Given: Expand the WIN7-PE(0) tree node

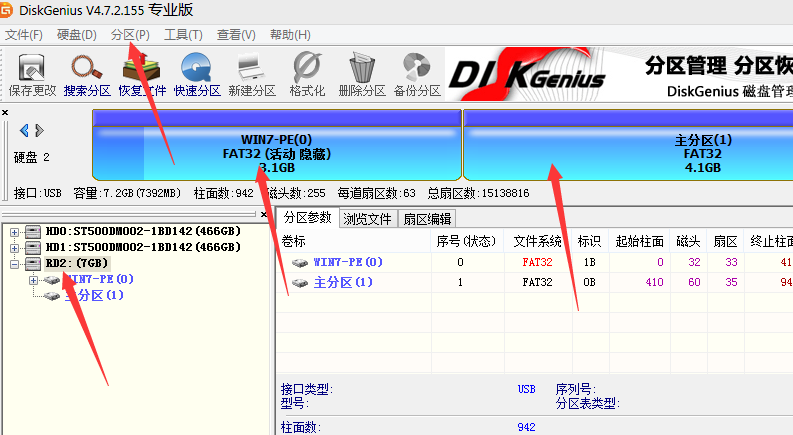Looking at the screenshot, I should (33, 280).
